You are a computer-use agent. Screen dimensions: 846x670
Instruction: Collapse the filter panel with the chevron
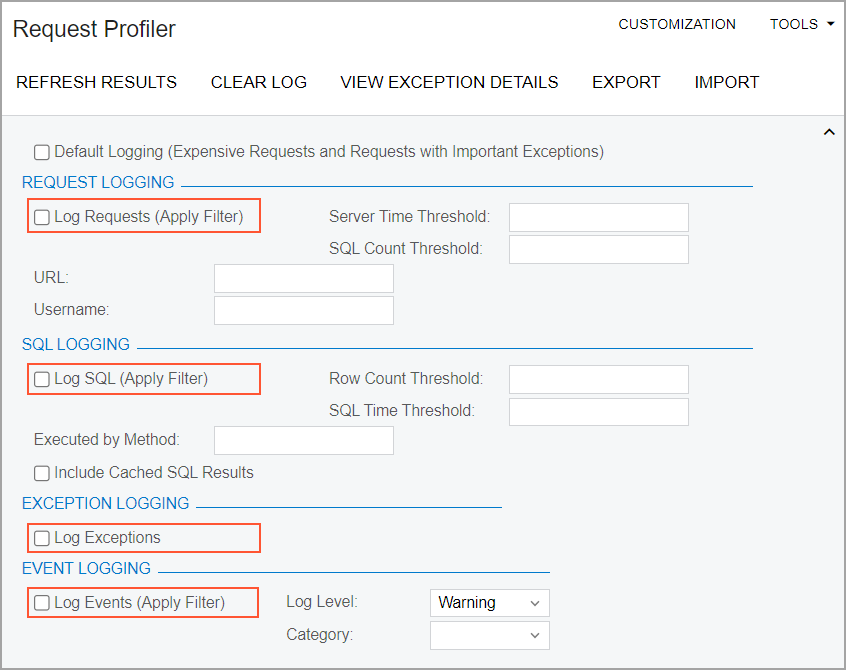click(829, 132)
